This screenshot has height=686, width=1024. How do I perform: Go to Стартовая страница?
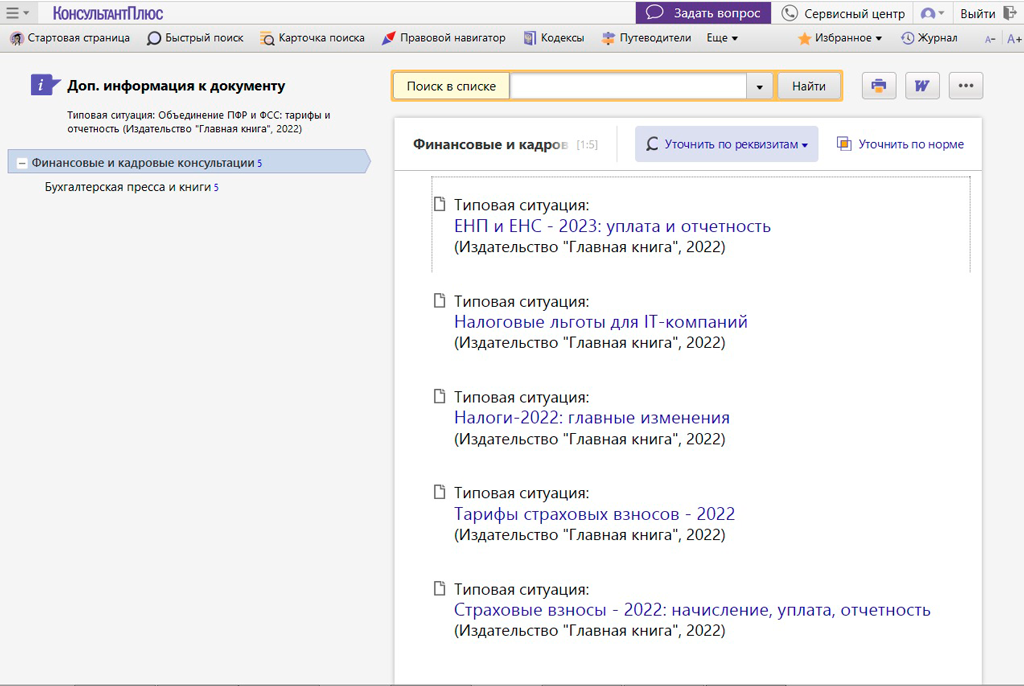[x=71, y=38]
